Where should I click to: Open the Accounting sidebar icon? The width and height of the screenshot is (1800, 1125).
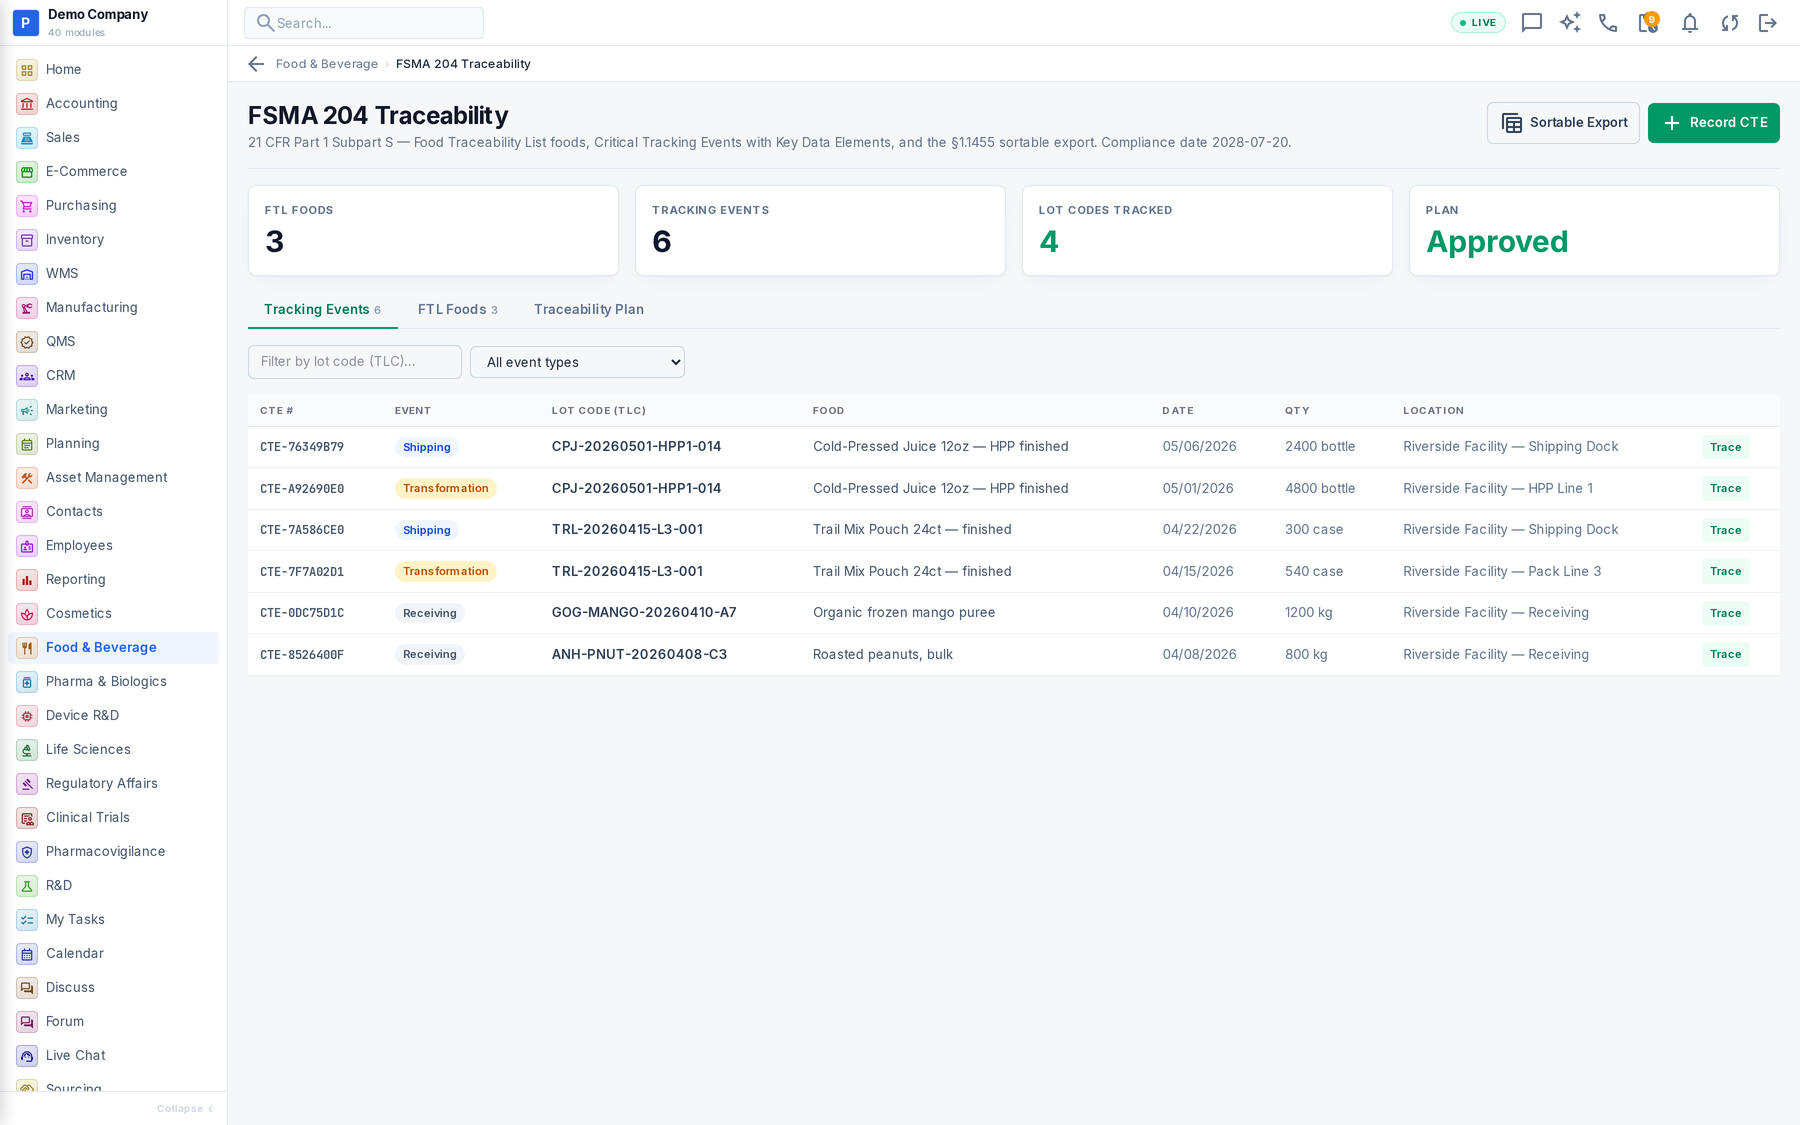pyautogui.click(x=27, y=104)
